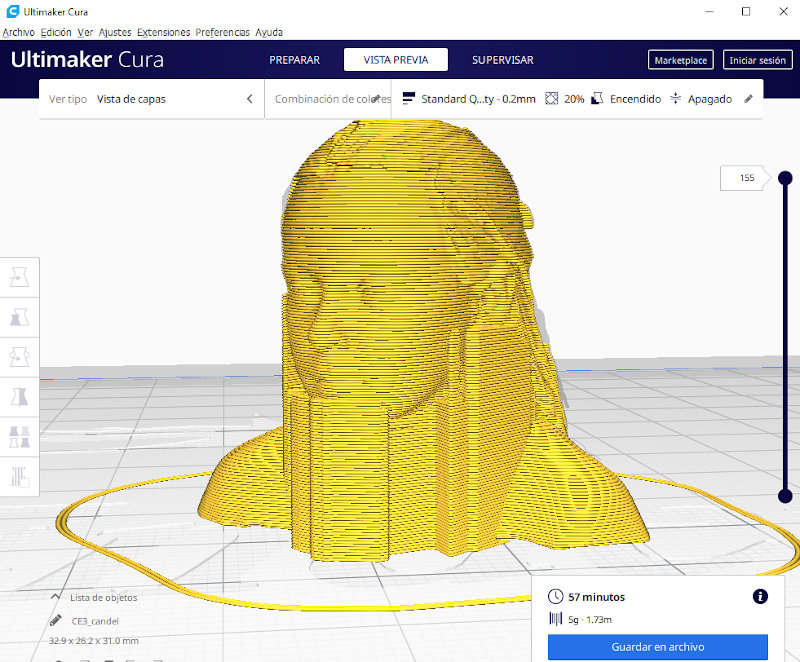
Task: Click the infill 20% icon
Action: tap(551, 98)
